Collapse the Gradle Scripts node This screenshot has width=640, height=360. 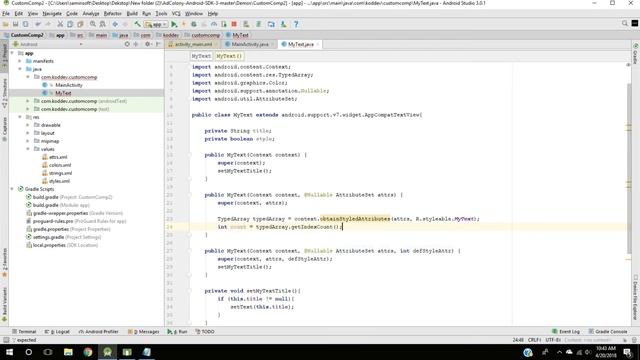[x=12, y=189]
